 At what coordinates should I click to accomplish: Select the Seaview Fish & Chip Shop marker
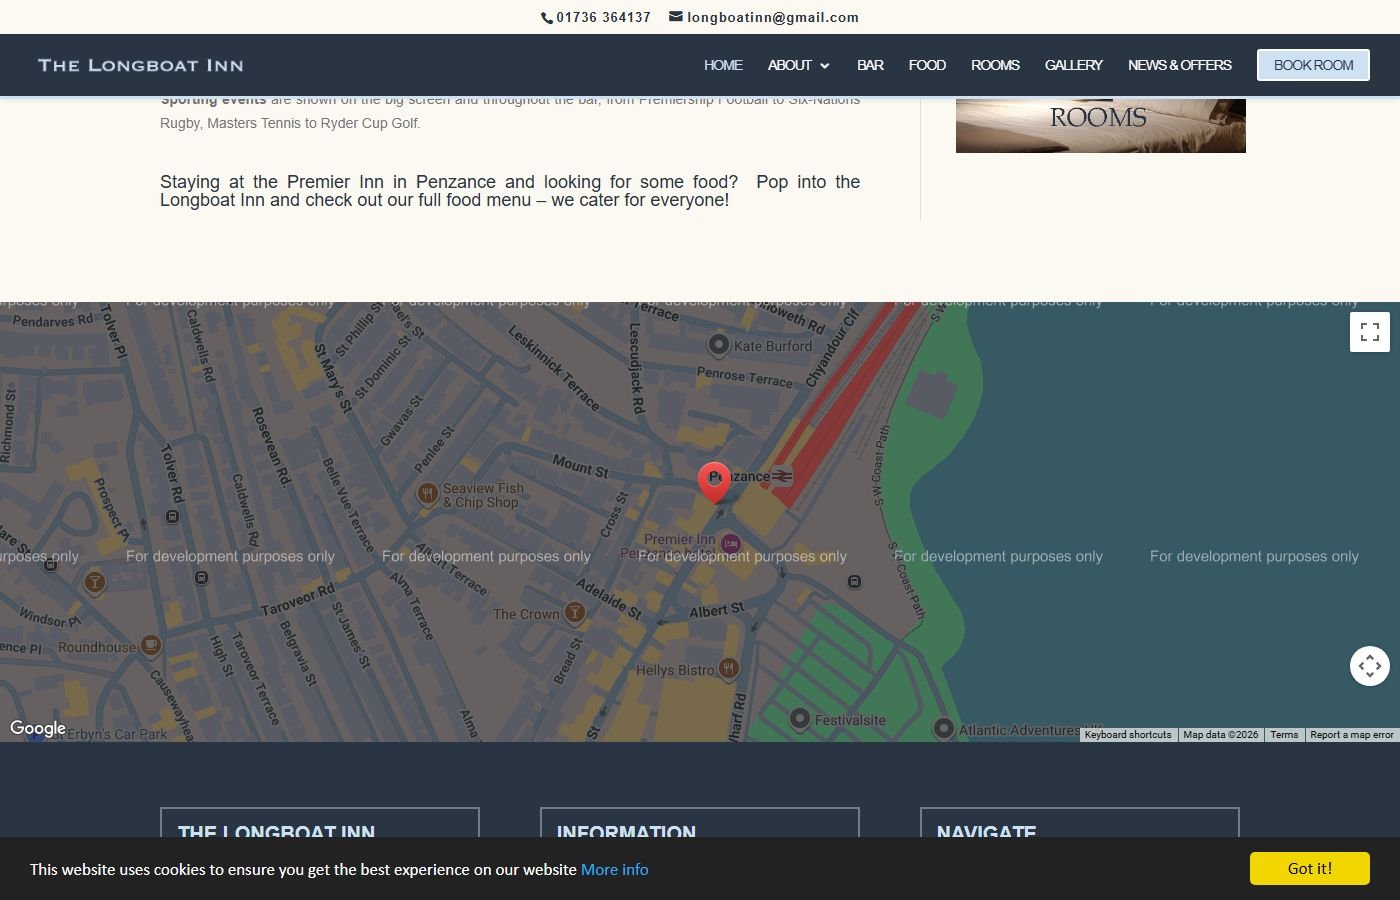coord(428,493)
